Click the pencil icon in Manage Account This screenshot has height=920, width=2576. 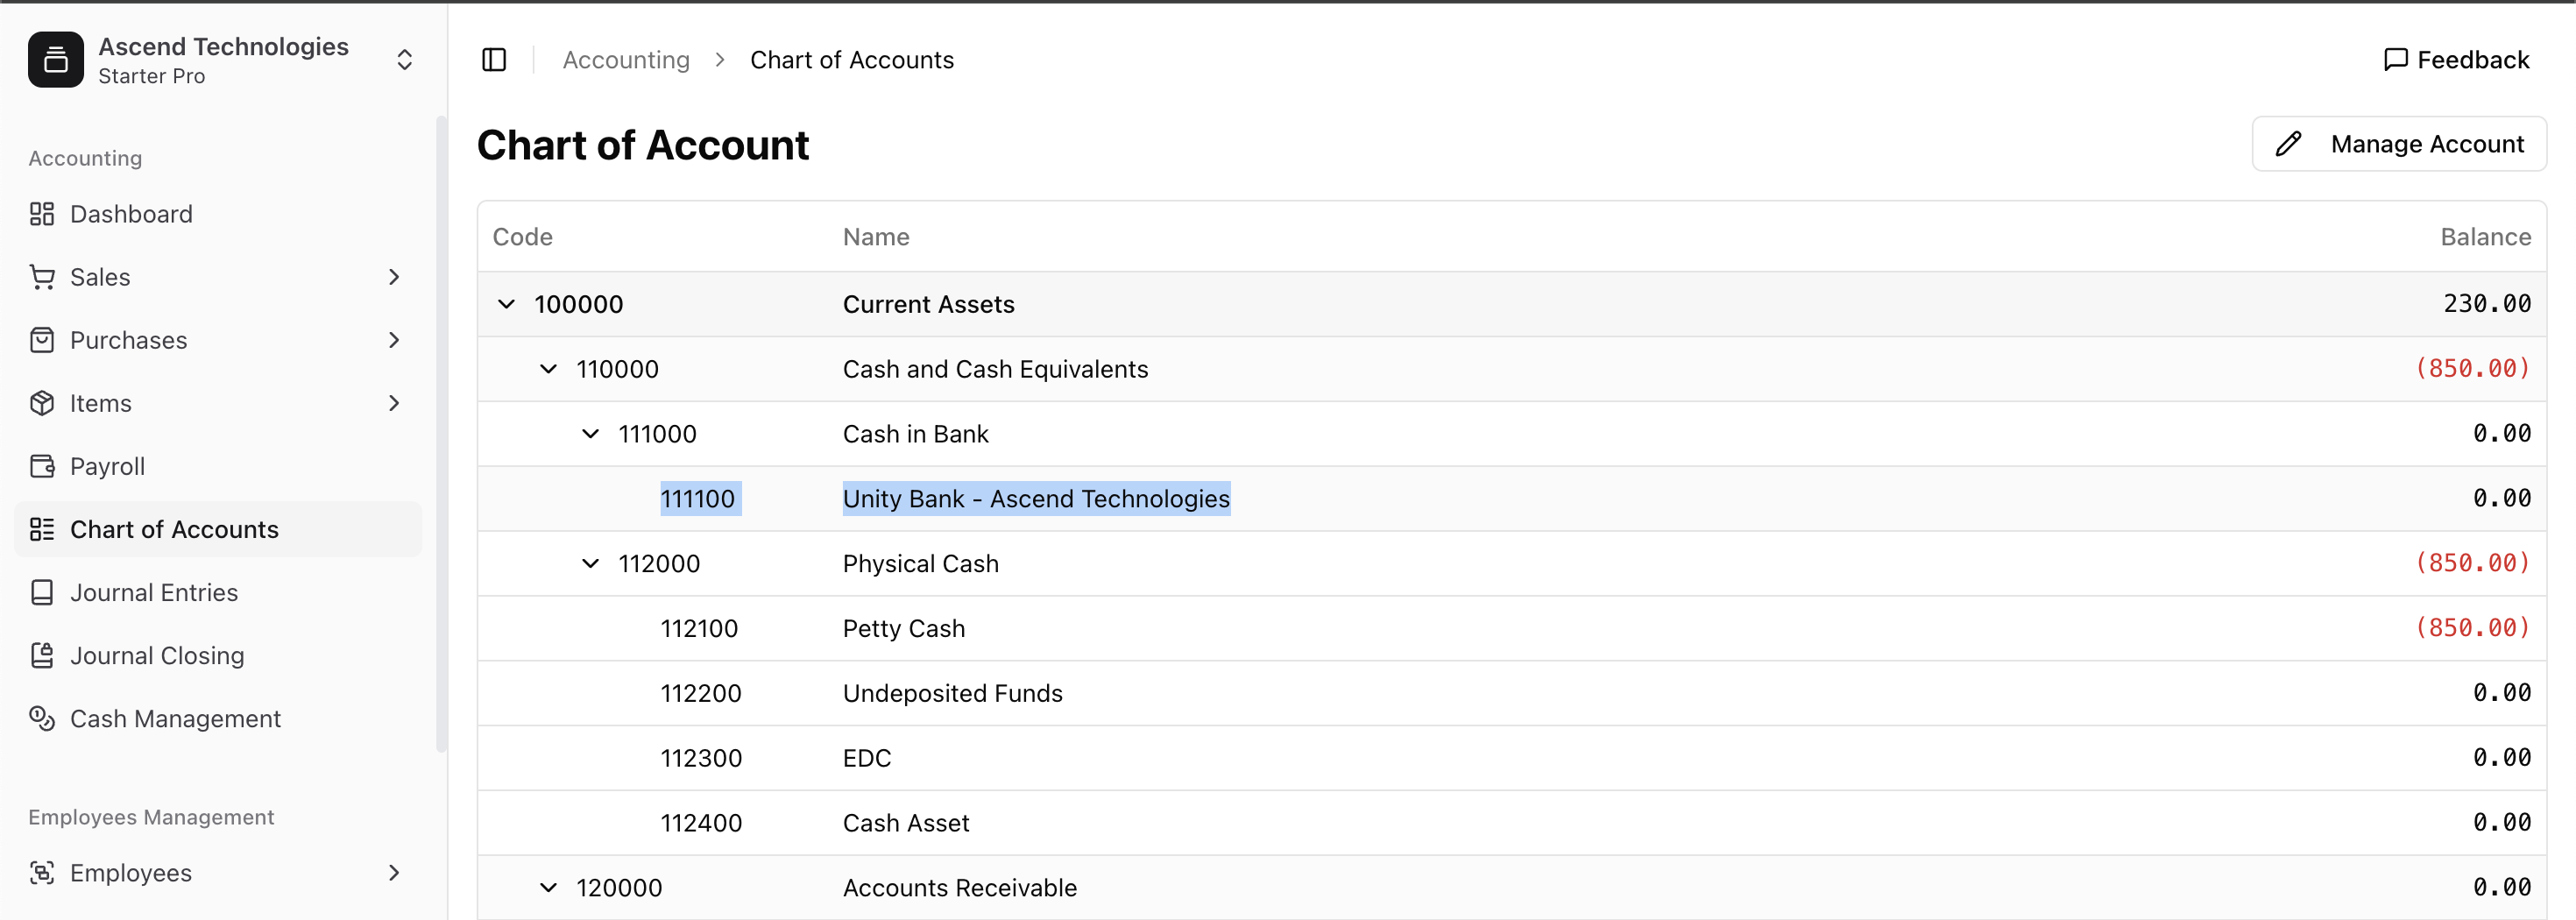2288,144
